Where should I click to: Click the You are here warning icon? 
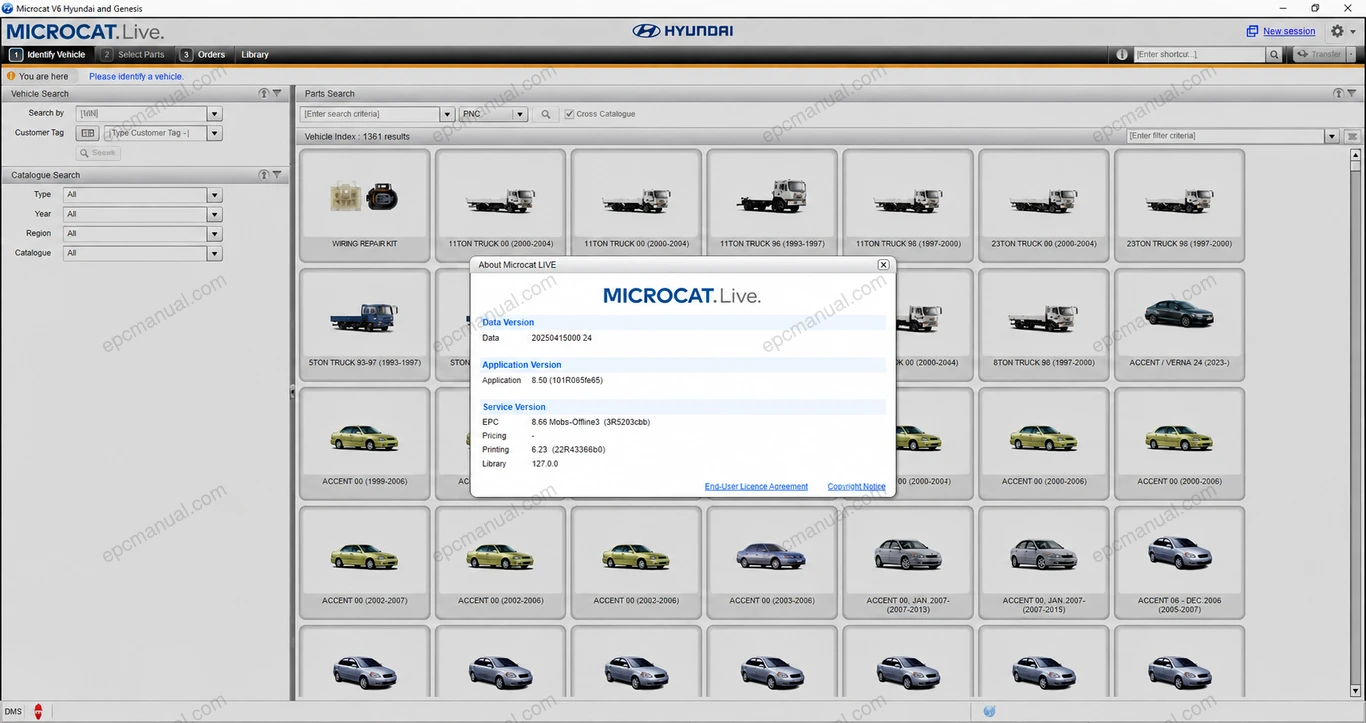11,76
